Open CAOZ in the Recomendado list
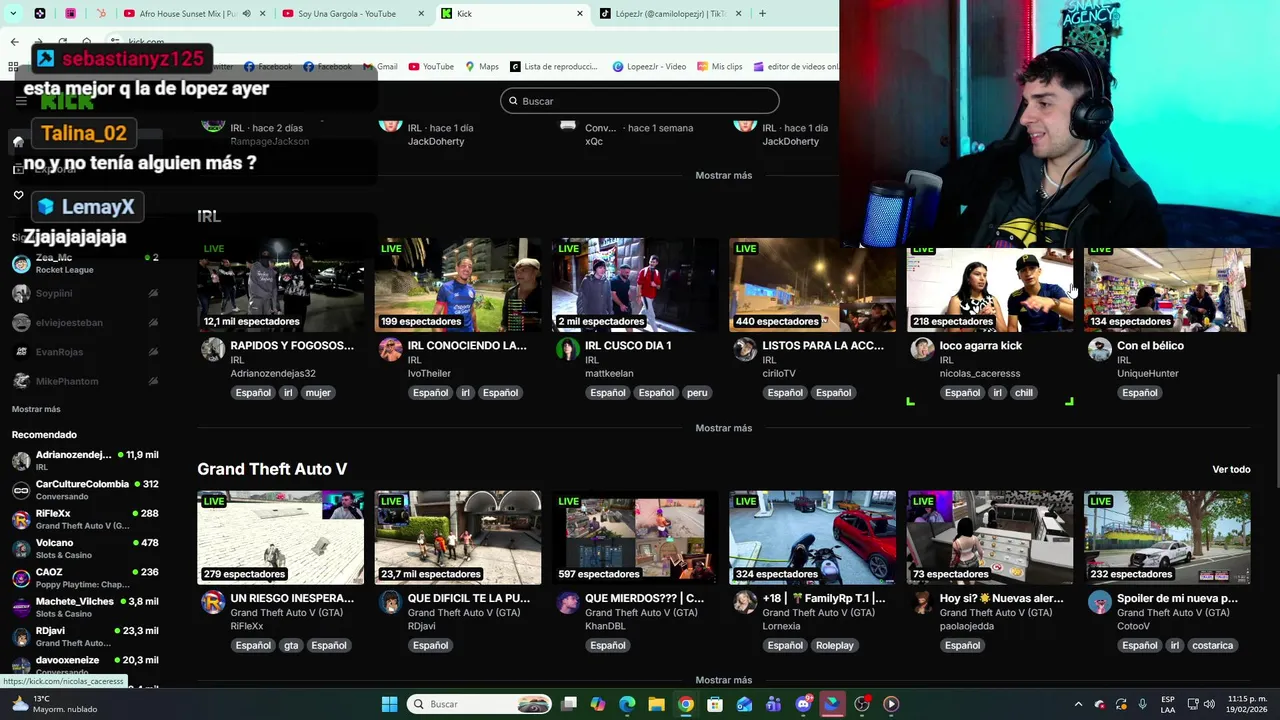The height and width of the screenshot is (720, 1280). (85, 578)
